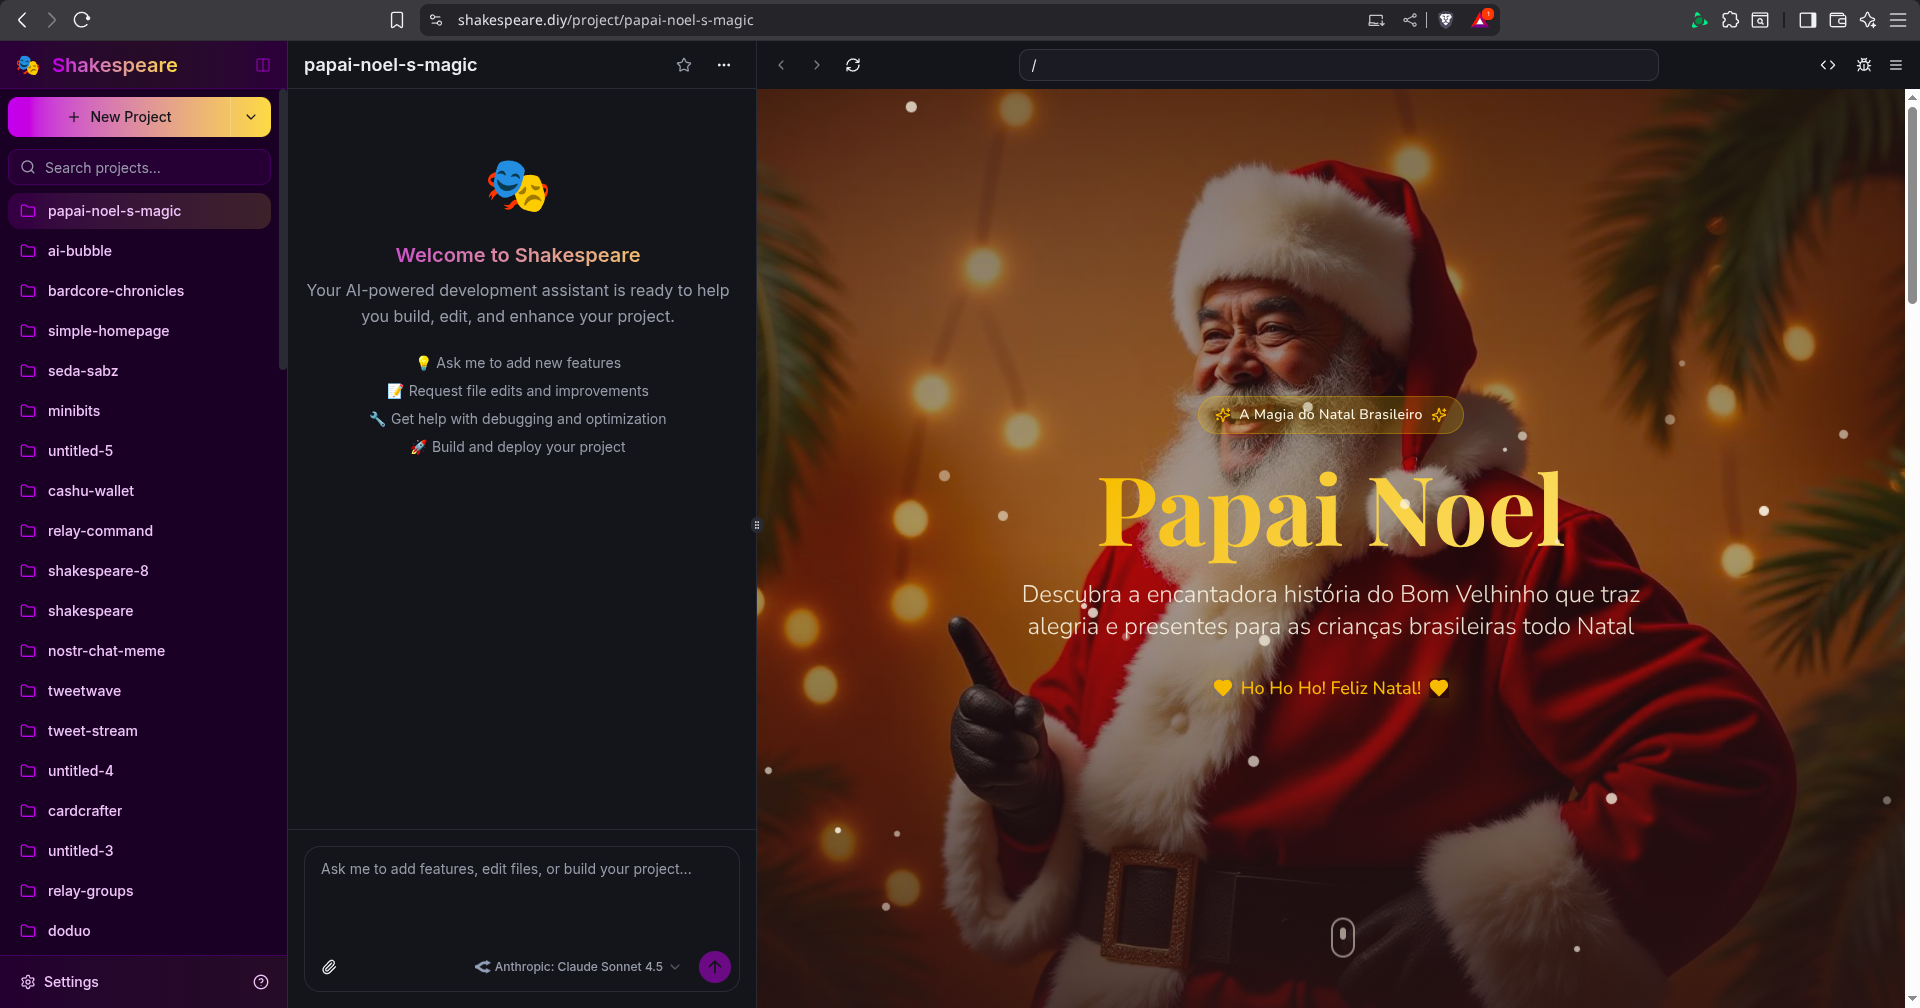The width and height of the screenshot is (1920, 1008).
Task: Open the preview hamburger menu
Action: click(x=1896, y=65)
